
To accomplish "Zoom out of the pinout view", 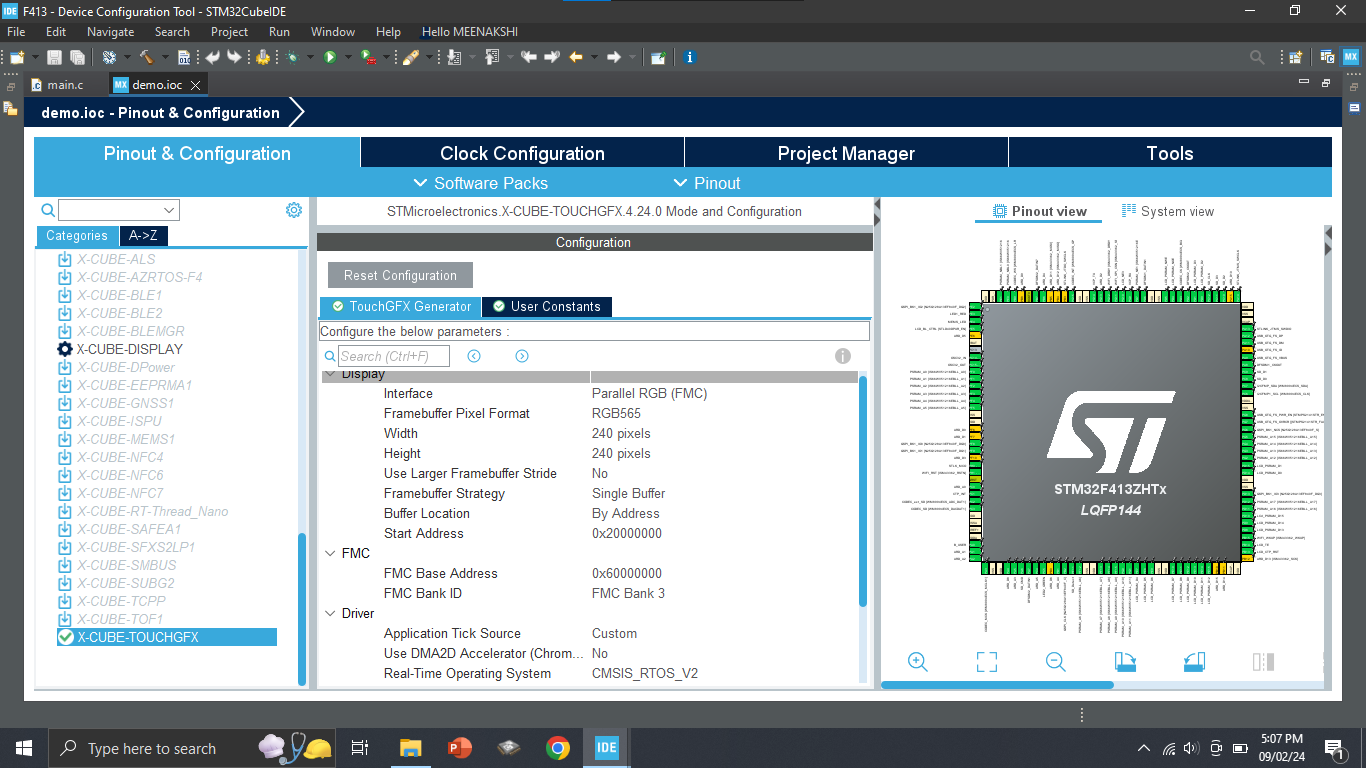I will 1055,661.
